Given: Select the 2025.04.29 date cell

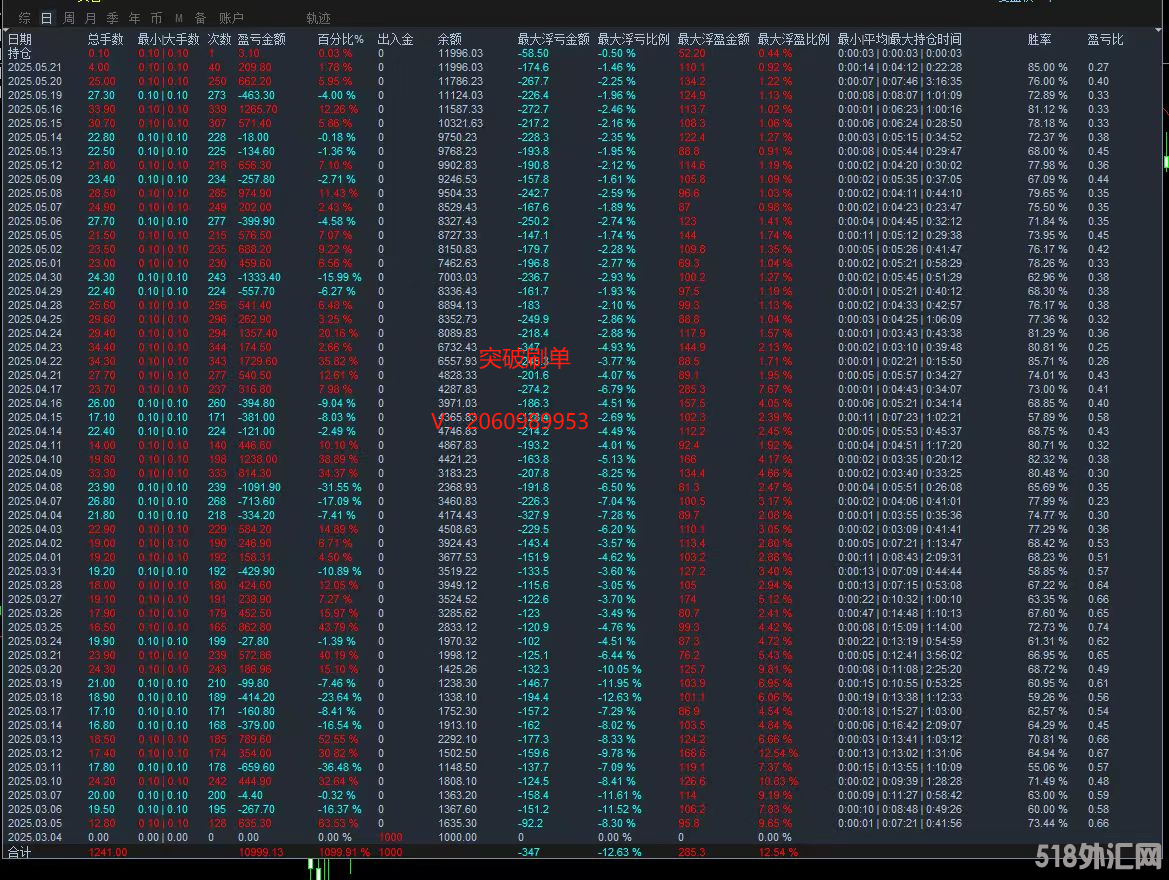Looking at the screenshot, I should click(35, 291).
